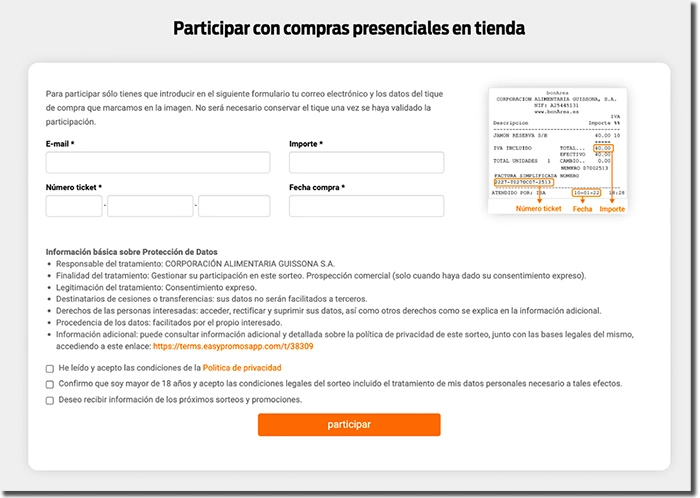
Task: Check the Política de privacidad acceptance box
Action: pyautogui.click(x=50, y=369)
